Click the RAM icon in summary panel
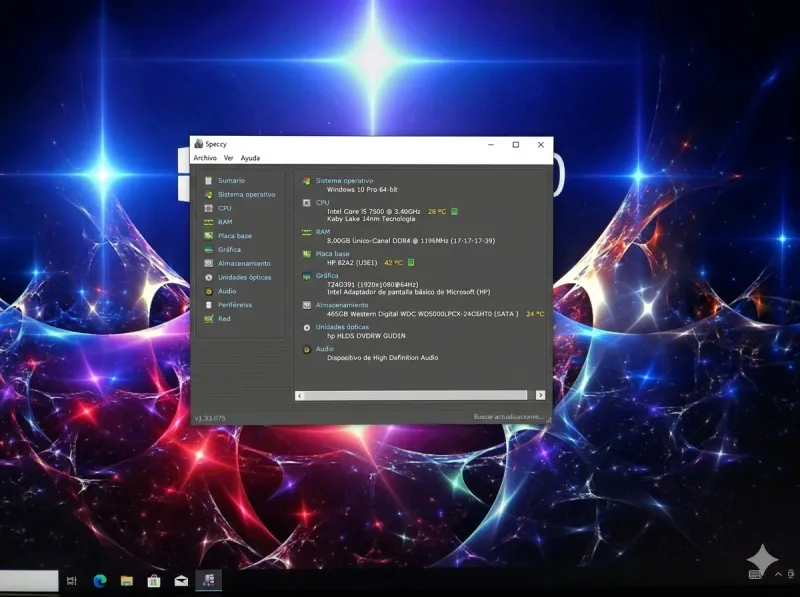Screen dimensions: 800x597 [306, 232]
